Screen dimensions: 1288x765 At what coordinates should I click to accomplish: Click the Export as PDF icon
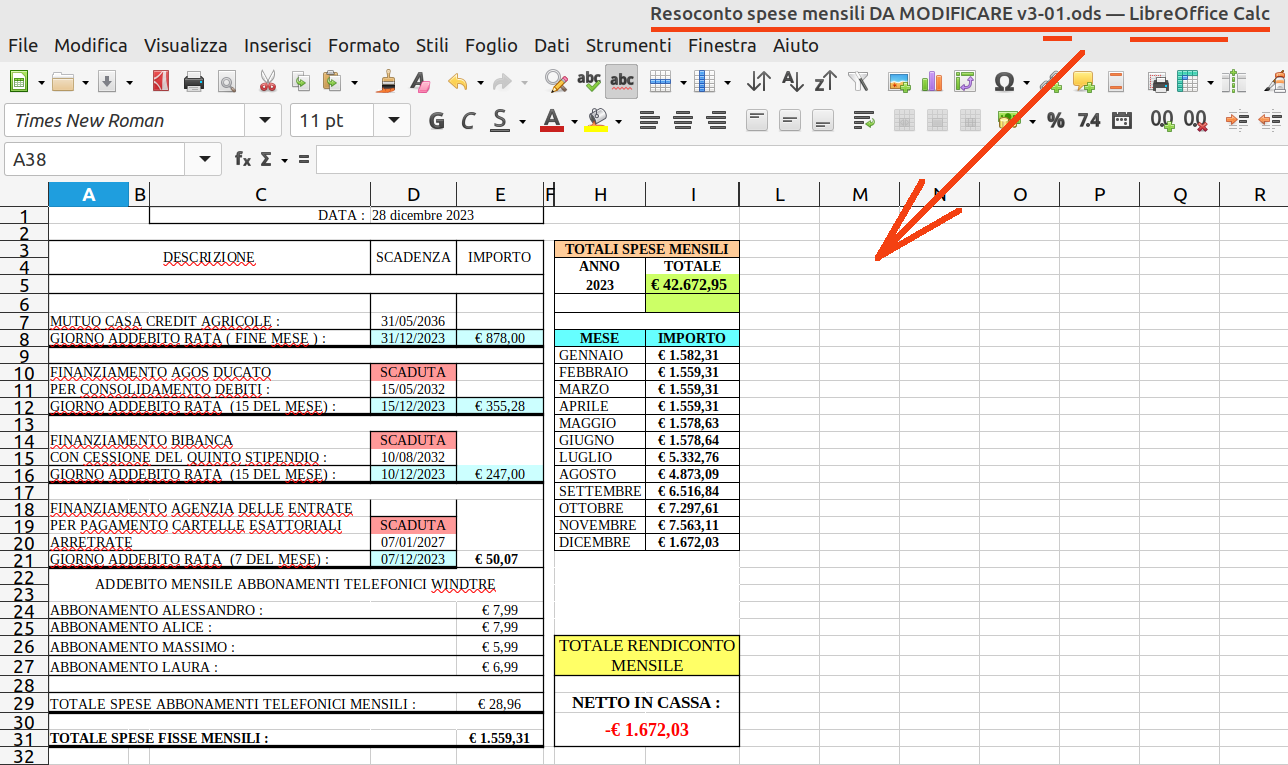[x=161, y=82]
